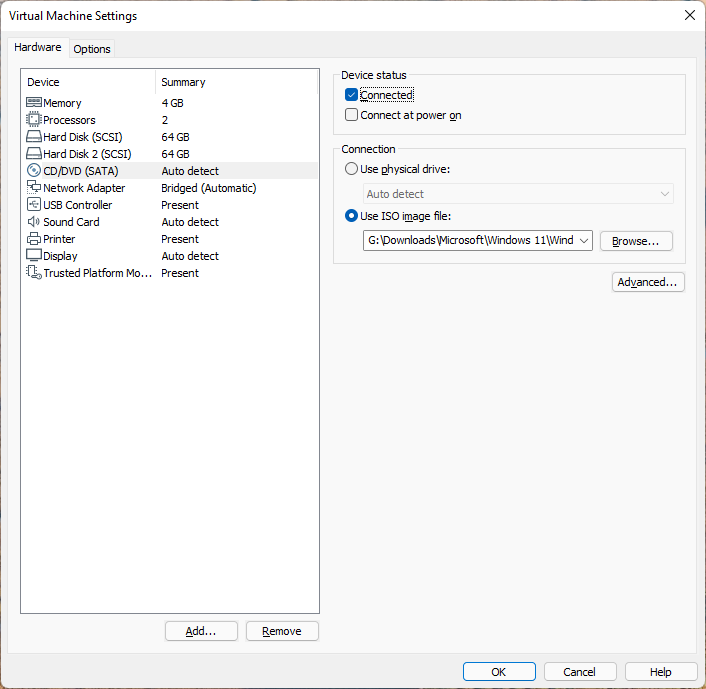Select the Hard Disk 2 (SCSI) row label

(x=87, y=154)
